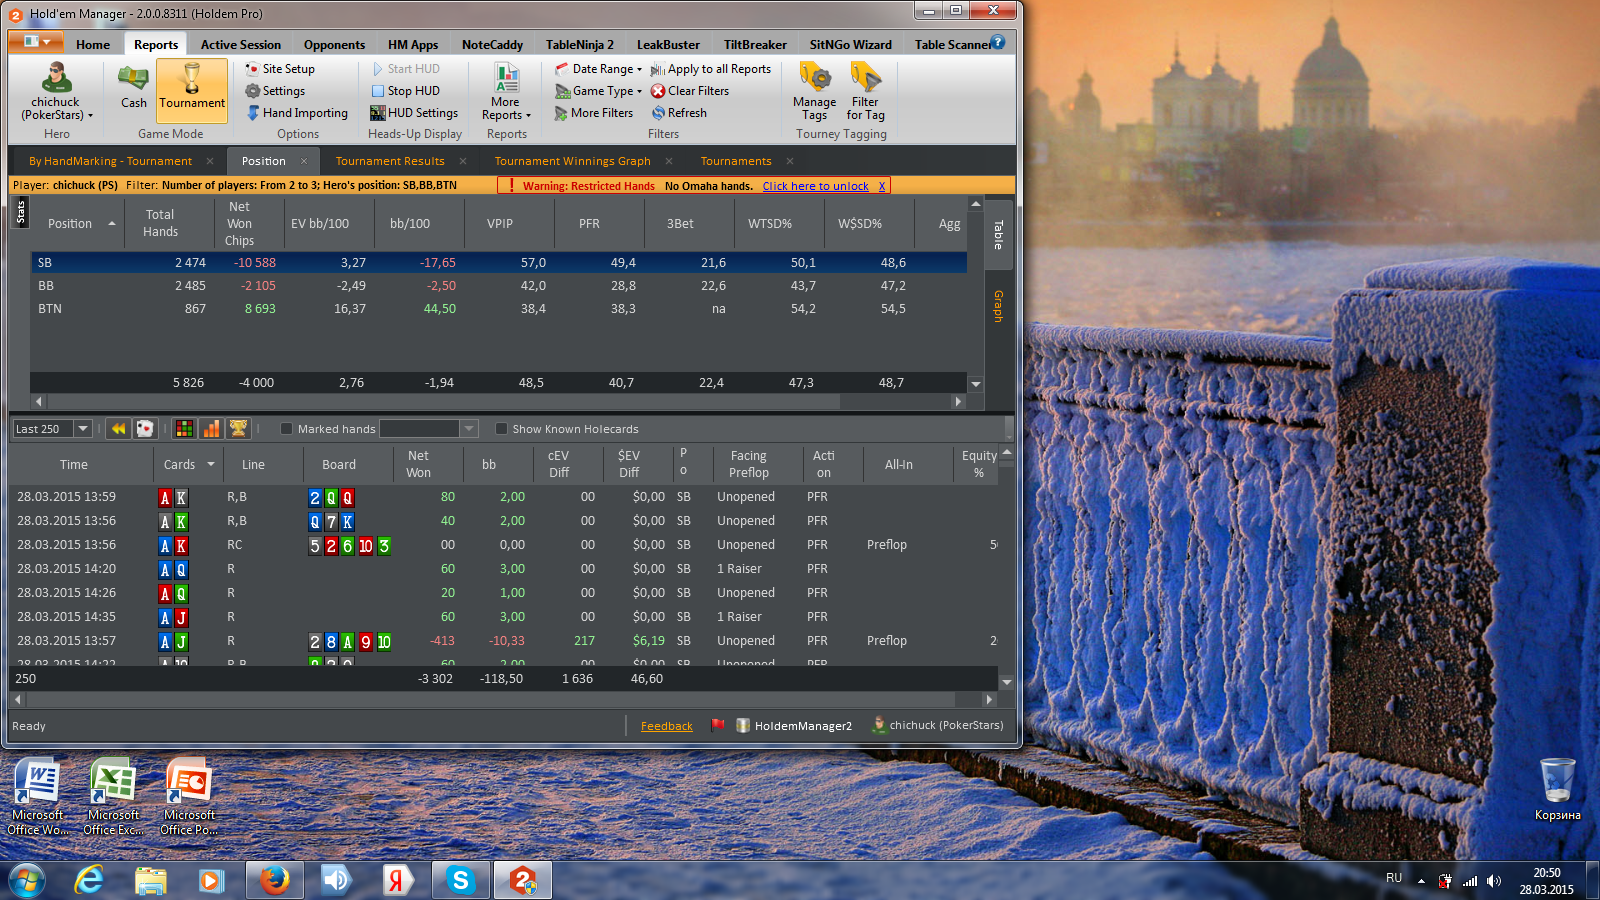Click the Filter for Tag icon

point(865,78)
